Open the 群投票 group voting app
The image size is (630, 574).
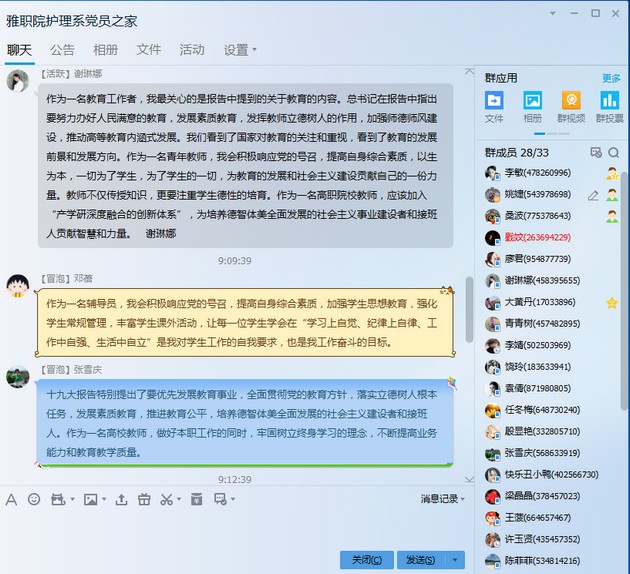[609, 105]
